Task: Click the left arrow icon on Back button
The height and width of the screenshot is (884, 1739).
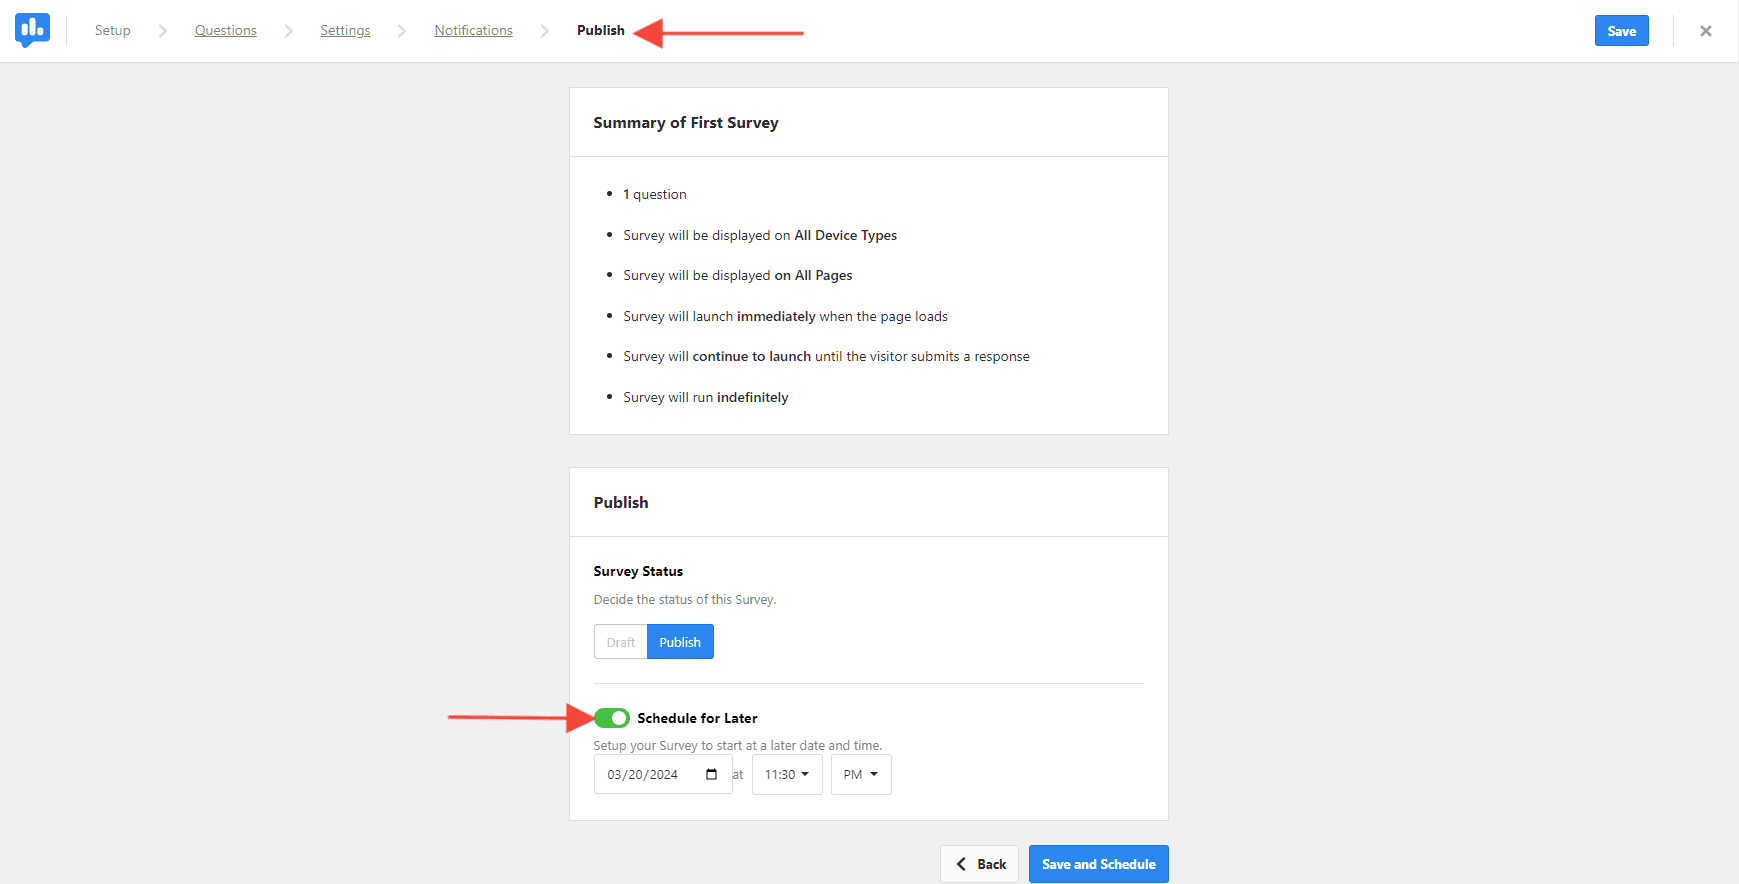Action: click(961, 864)
